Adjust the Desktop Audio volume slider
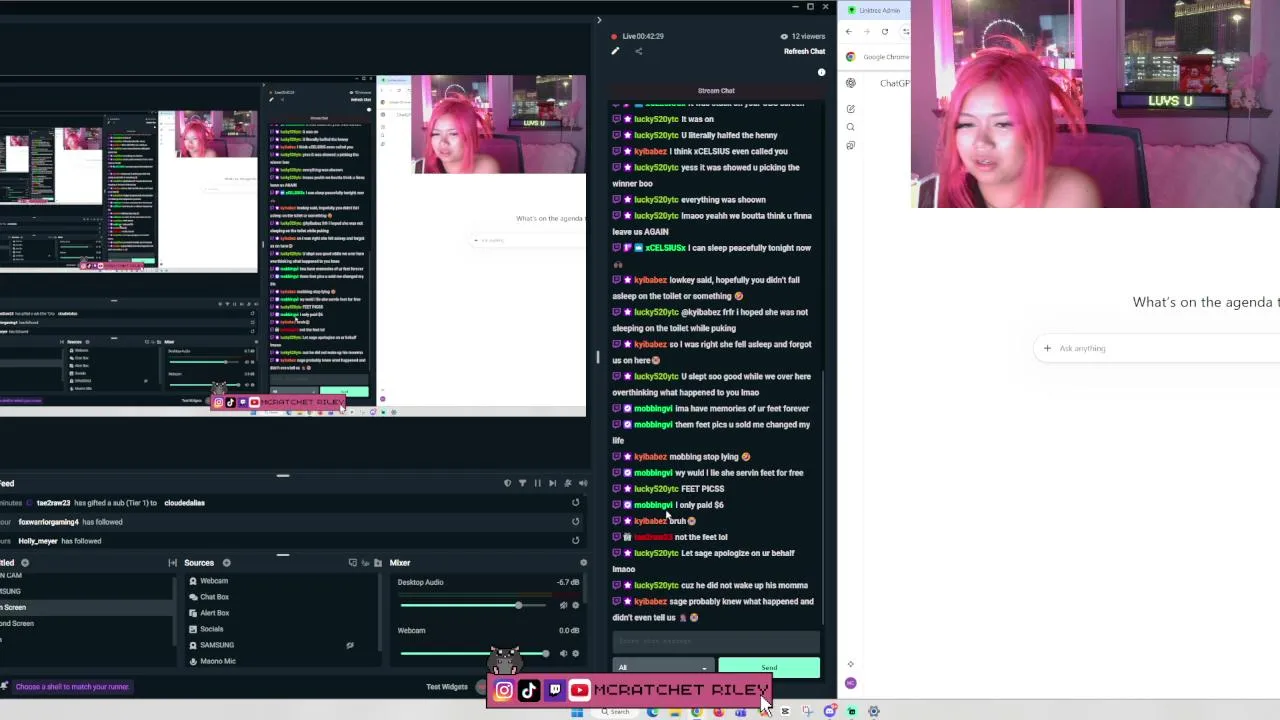The image size is (1280, 720). pyautogui.click(x=473, y=605)
